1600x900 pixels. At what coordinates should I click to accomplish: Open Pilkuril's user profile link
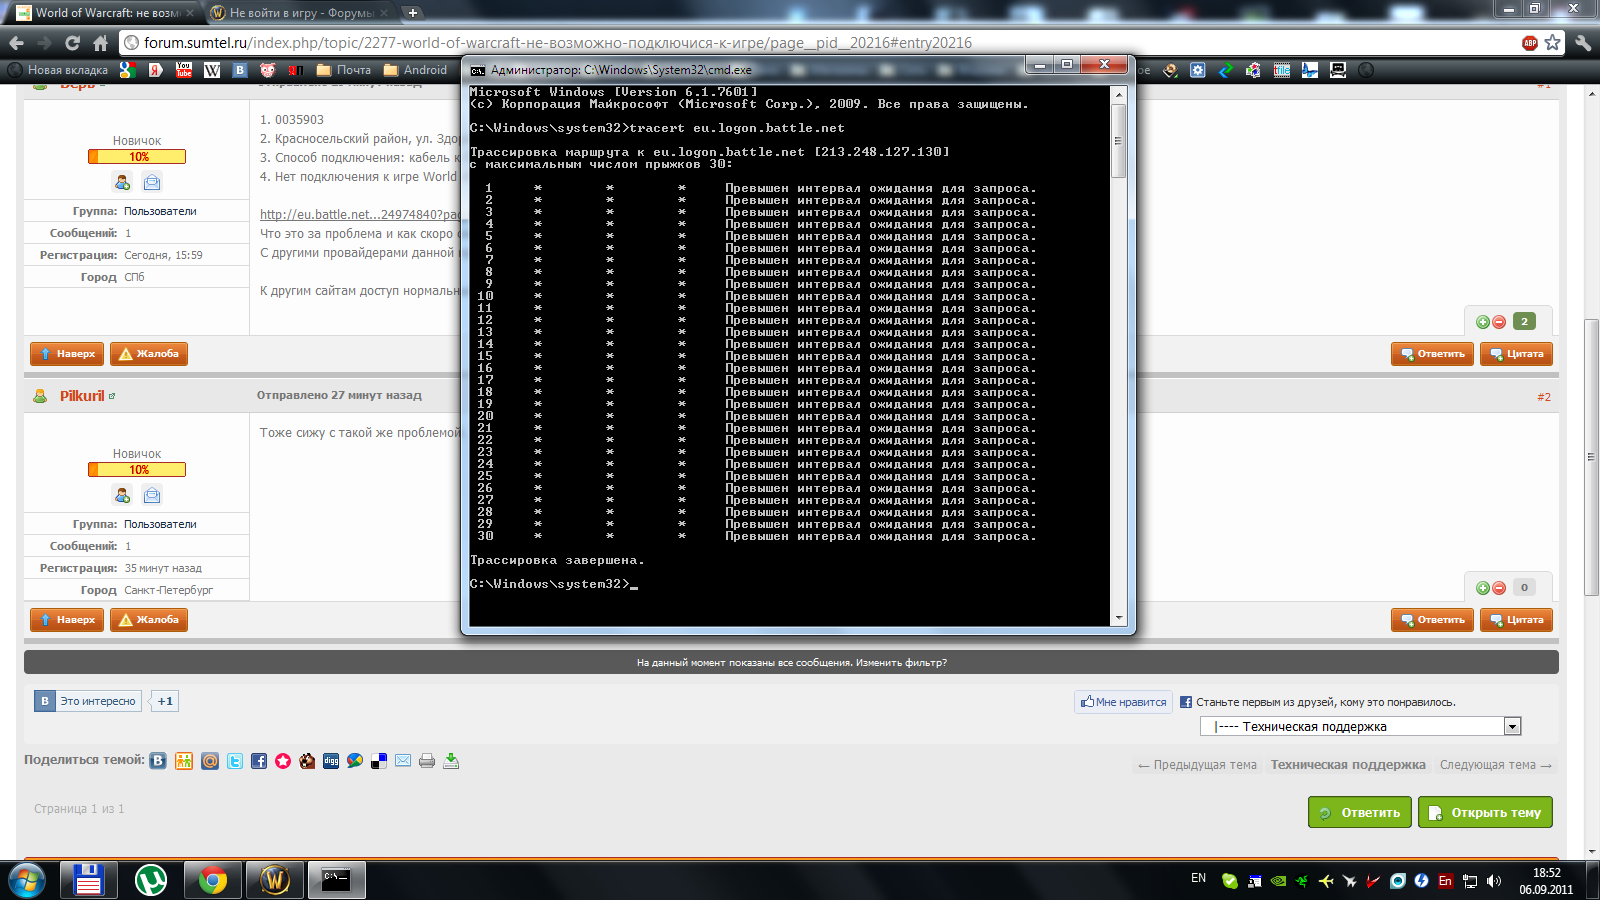[82, 396]
